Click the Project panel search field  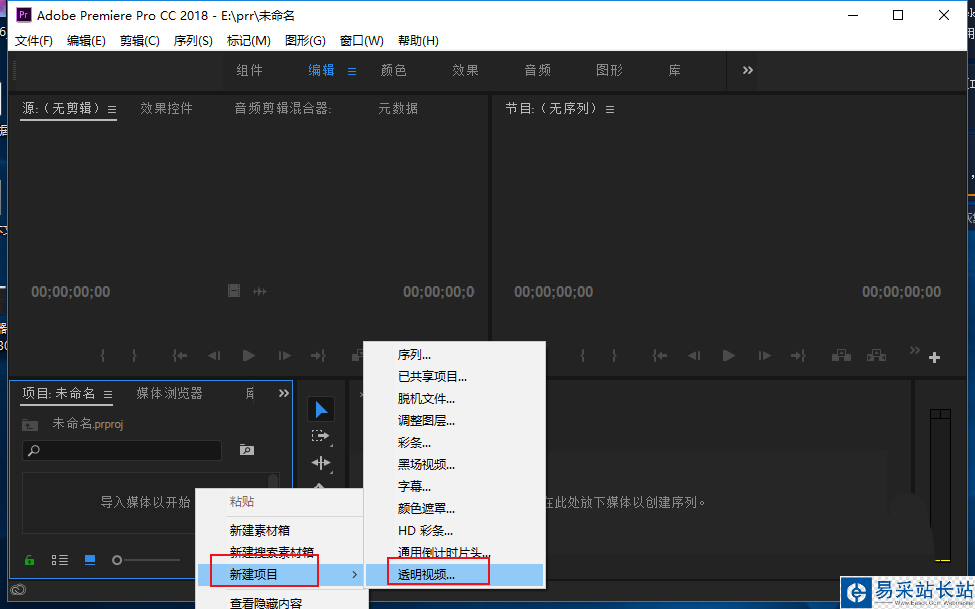tap(122, 450)
